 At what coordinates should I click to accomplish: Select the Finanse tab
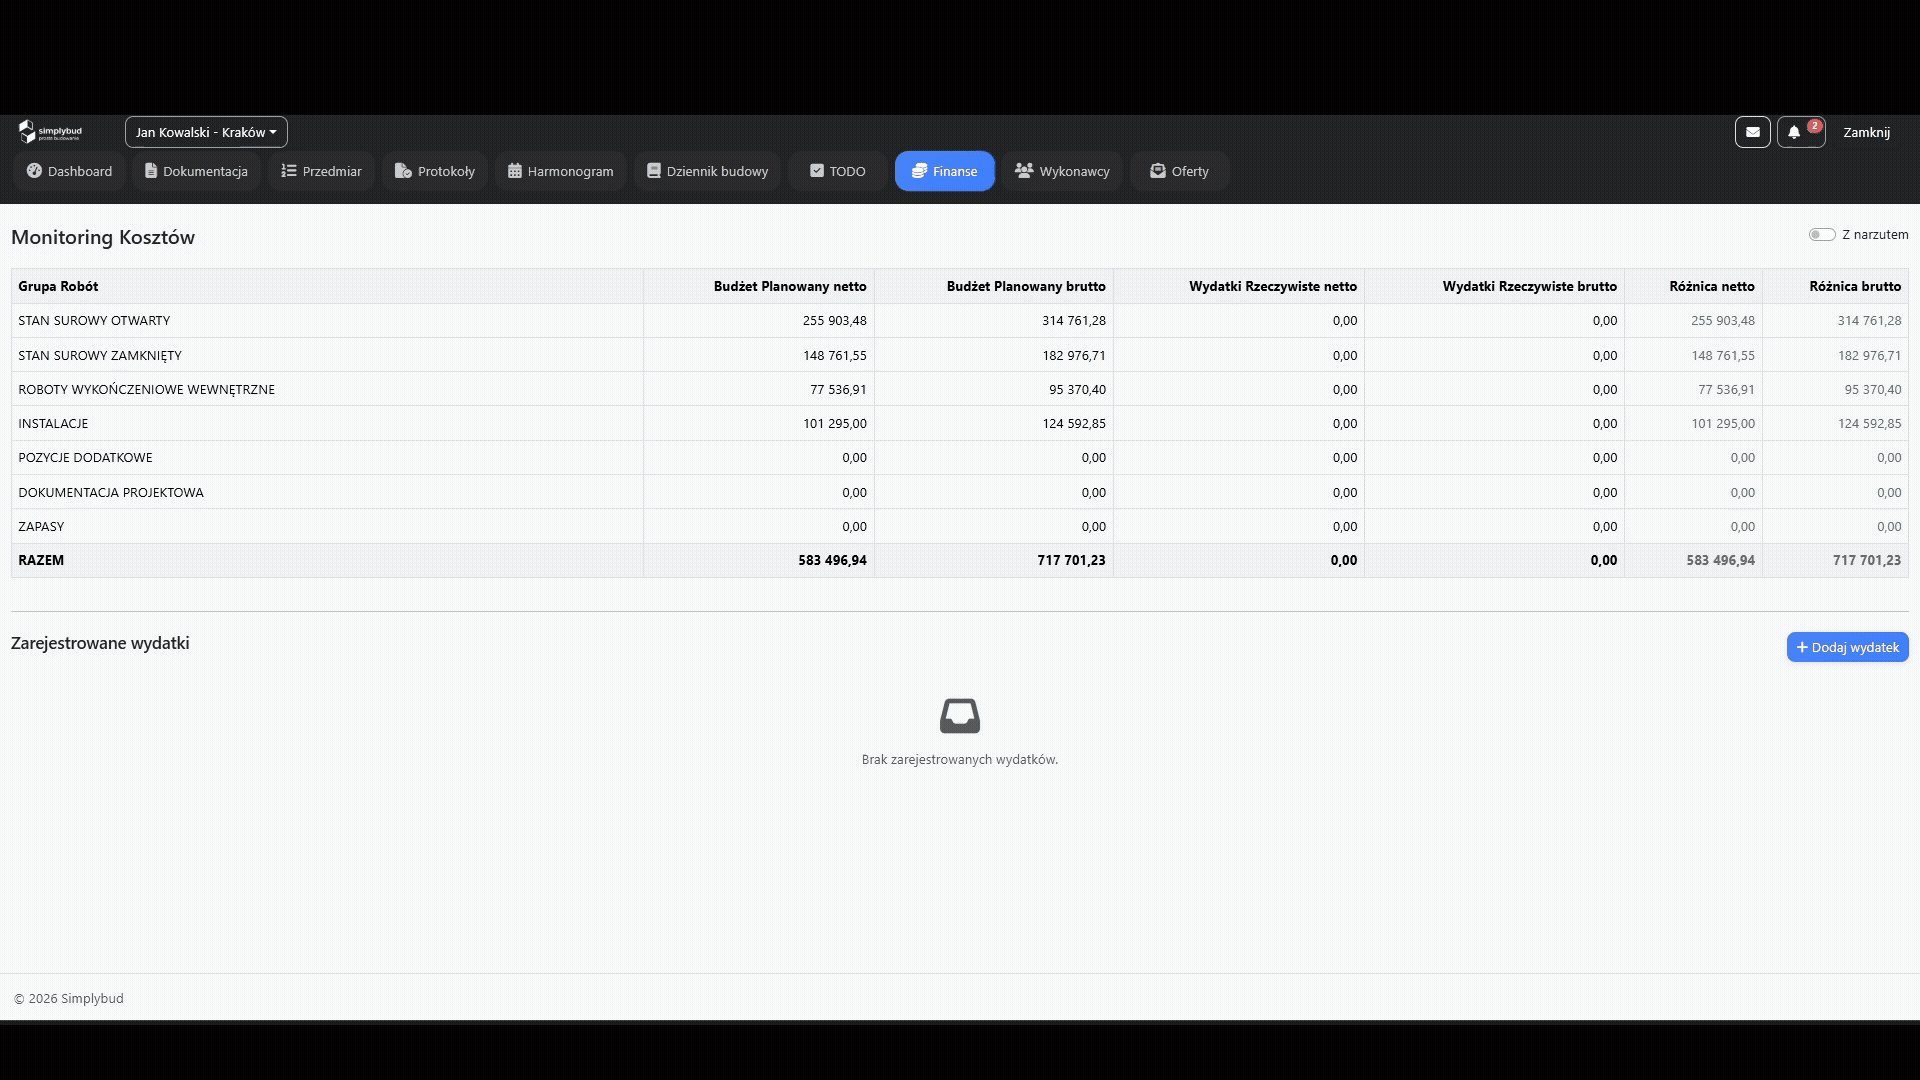click(x=945, y=171)
